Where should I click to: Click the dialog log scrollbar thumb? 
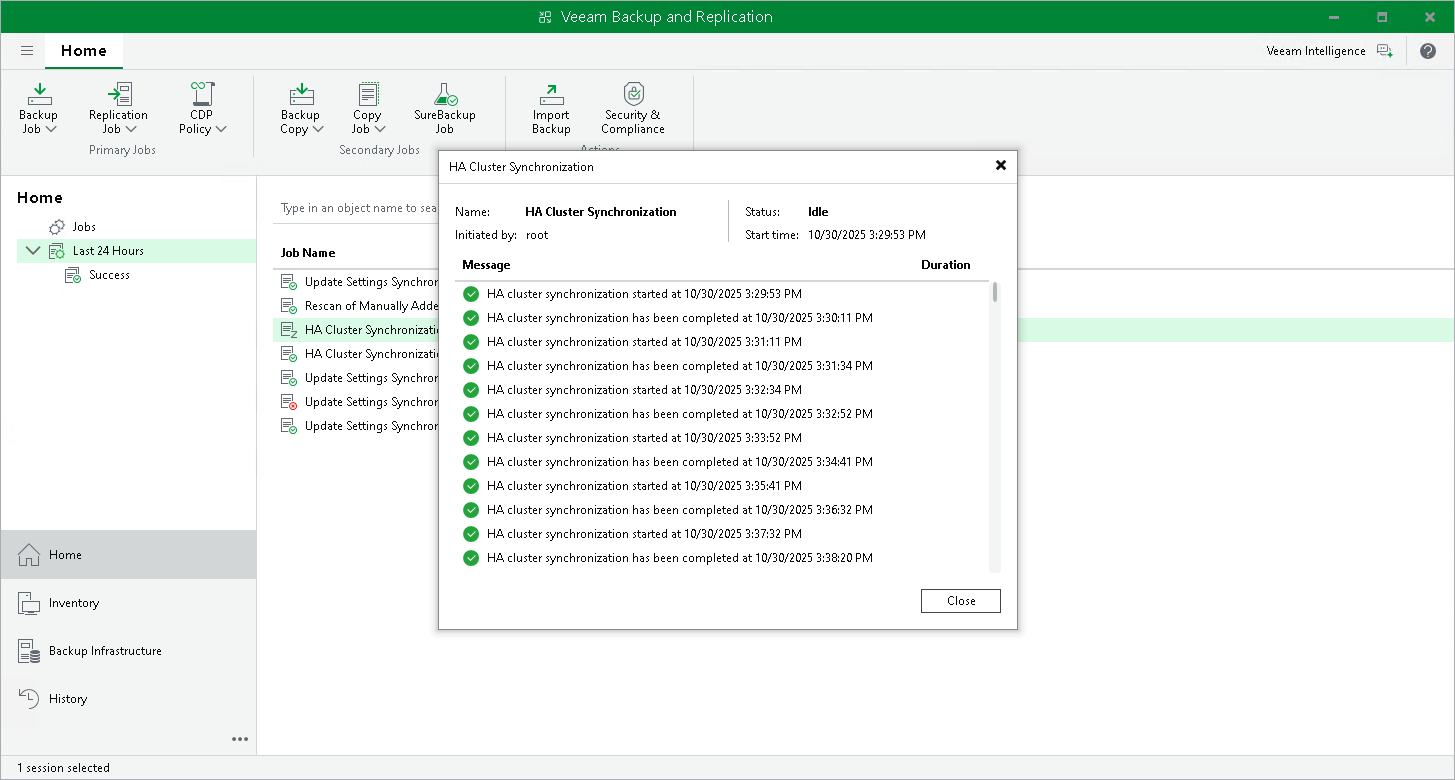995,292
